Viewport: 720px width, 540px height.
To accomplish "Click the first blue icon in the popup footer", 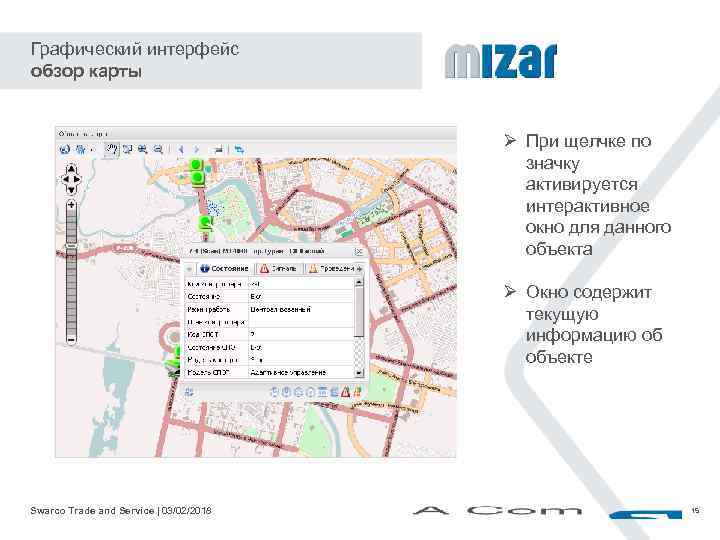I will [x=274, y=392].
